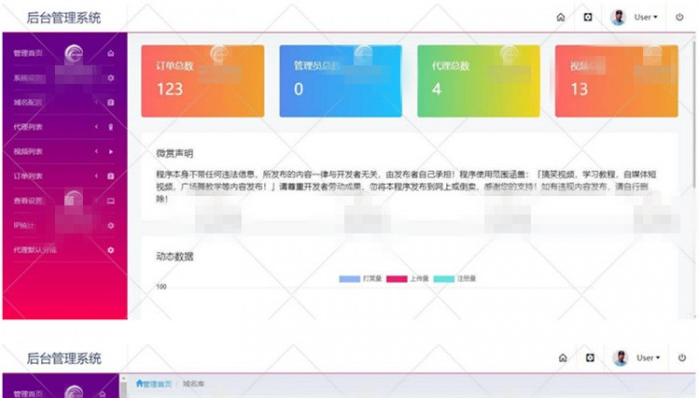Click the 视频 total card showing 13
This screenshot has height=398, width=699.
pos(617,81)
